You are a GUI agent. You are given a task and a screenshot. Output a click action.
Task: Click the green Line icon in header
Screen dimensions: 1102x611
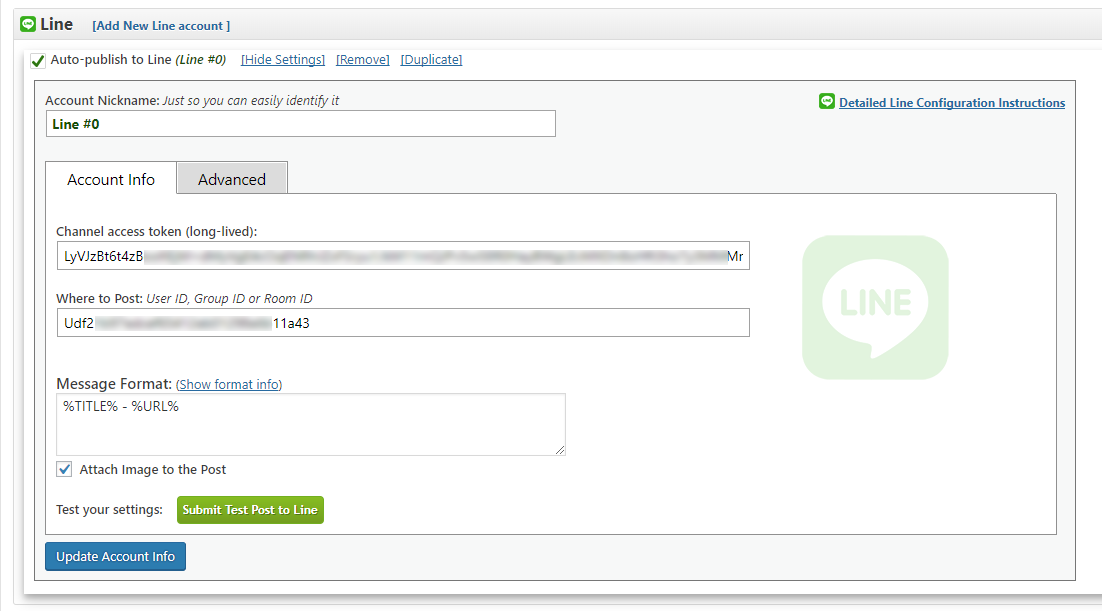coord(28,24)
